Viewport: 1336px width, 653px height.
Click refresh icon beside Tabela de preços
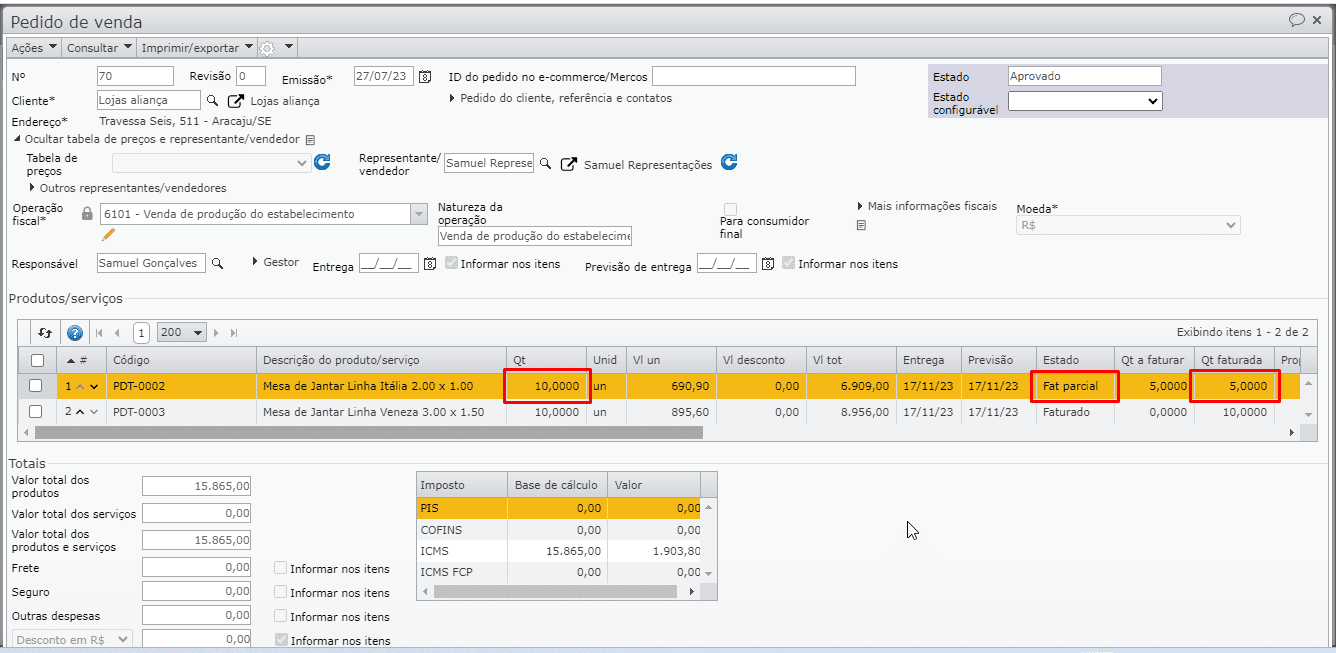coord(322,162)
